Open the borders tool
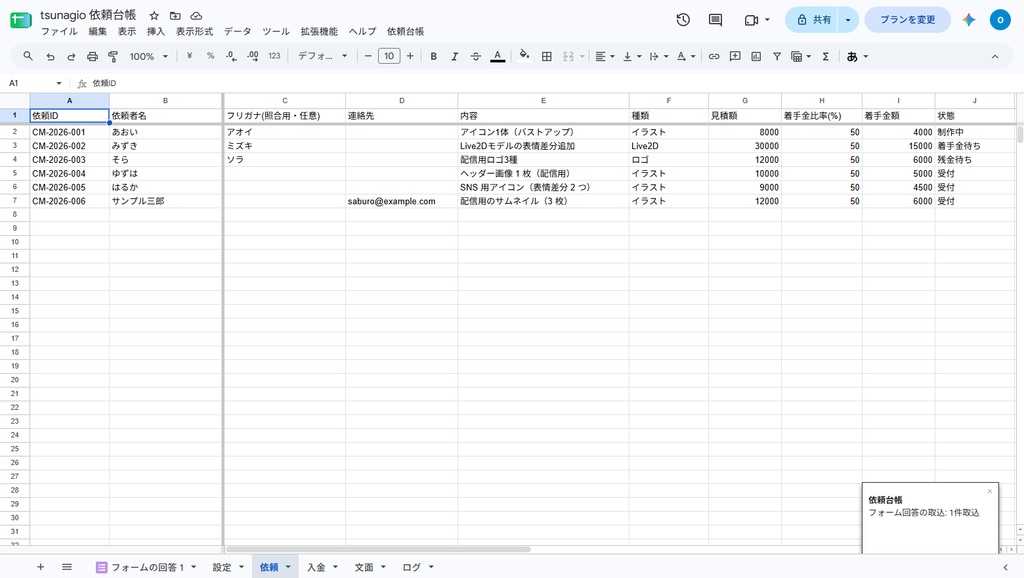Screen dimensions: 1024x578 547,57
